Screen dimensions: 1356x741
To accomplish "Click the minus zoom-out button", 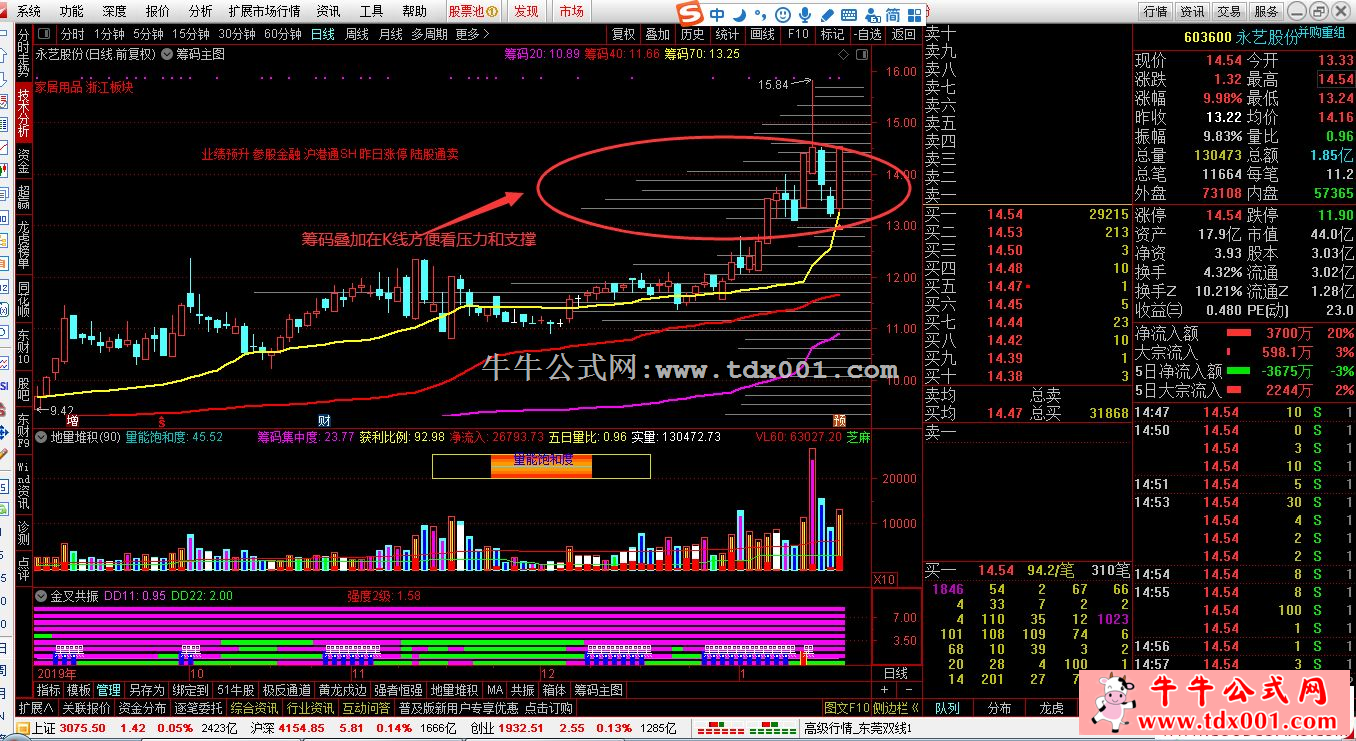I will (x=908, y=690).
